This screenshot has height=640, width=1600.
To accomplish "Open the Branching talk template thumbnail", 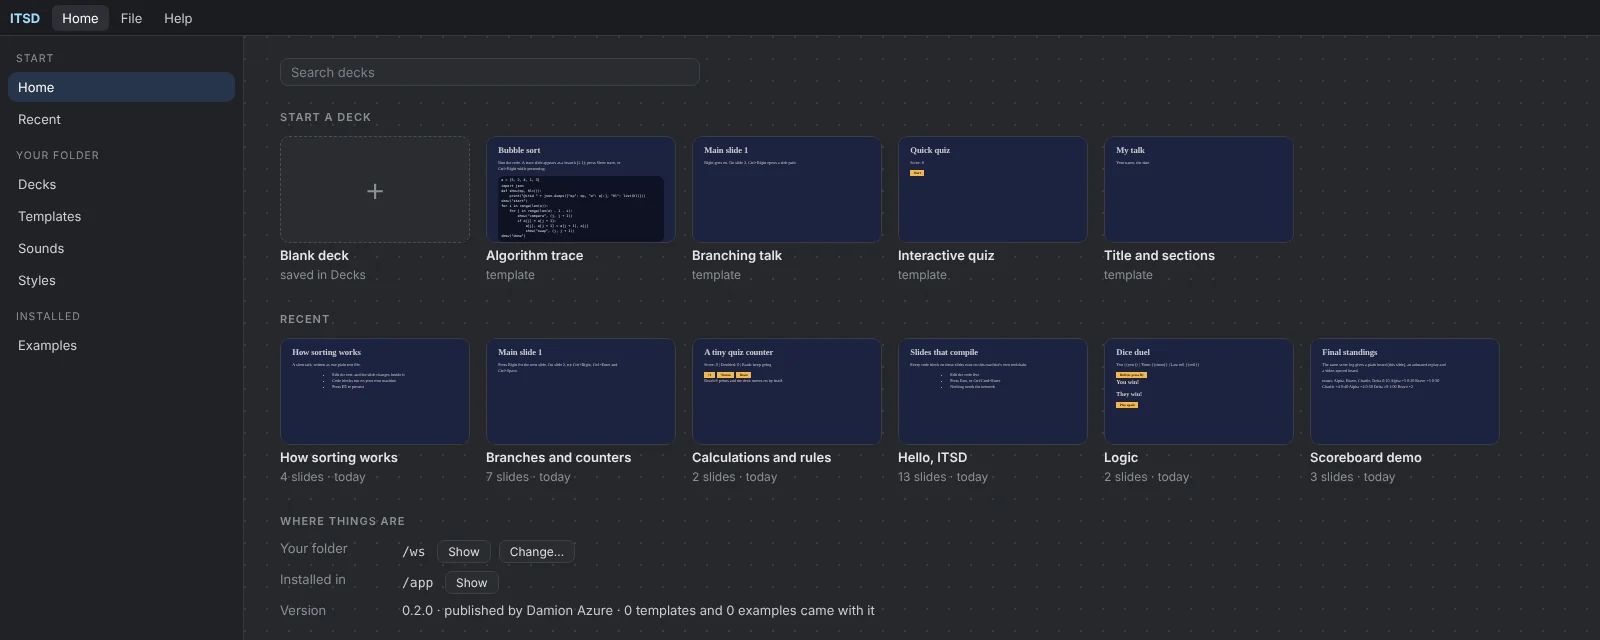I will tap(787, 189).
